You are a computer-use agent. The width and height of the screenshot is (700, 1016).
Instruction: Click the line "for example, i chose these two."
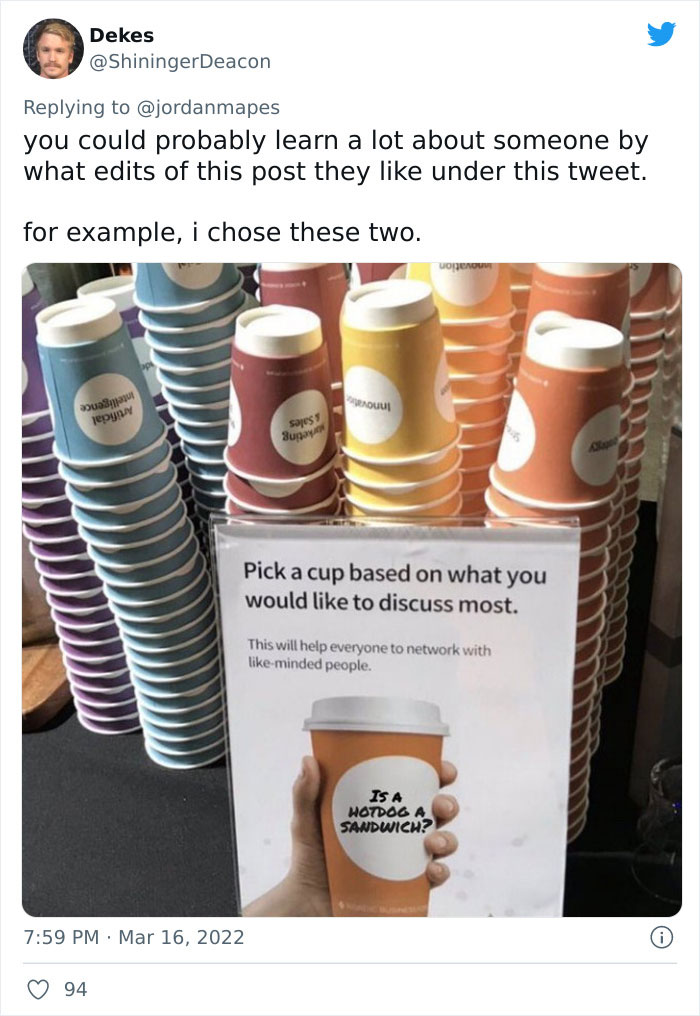coord(222,233)
